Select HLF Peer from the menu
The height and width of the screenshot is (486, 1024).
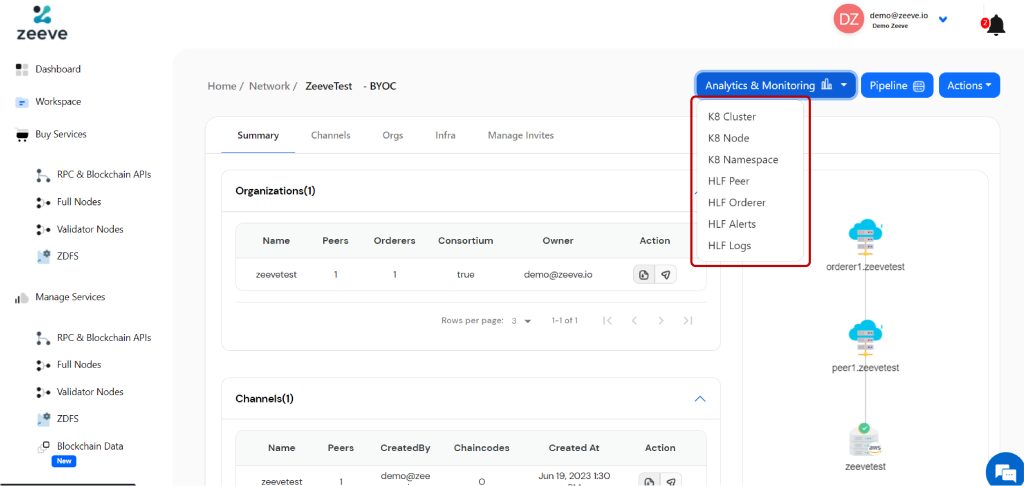(729, 181)
